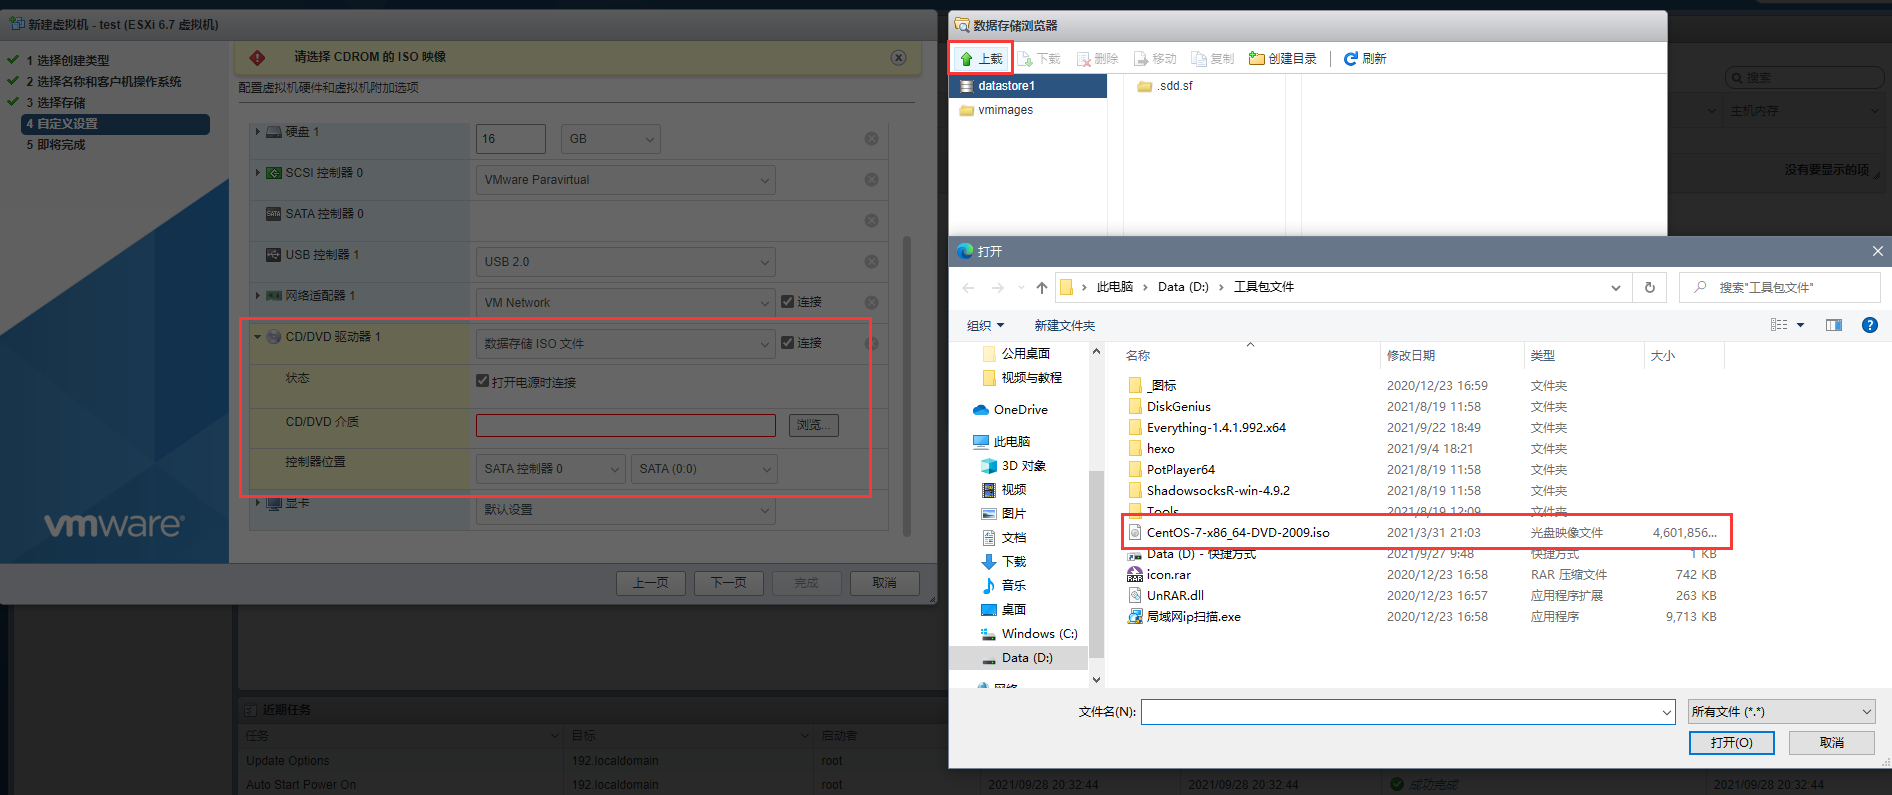Select the icon.rar file
Image resolution: width=1892 pixels, height=795 pixels.
coord(1168,575)
